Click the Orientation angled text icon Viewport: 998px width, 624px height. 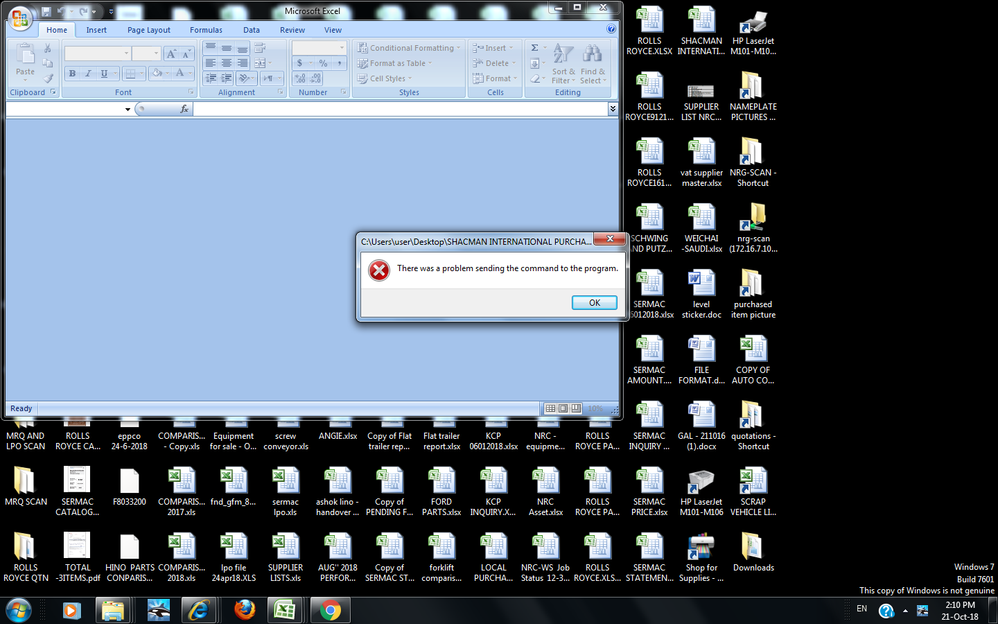pos(244,78)
